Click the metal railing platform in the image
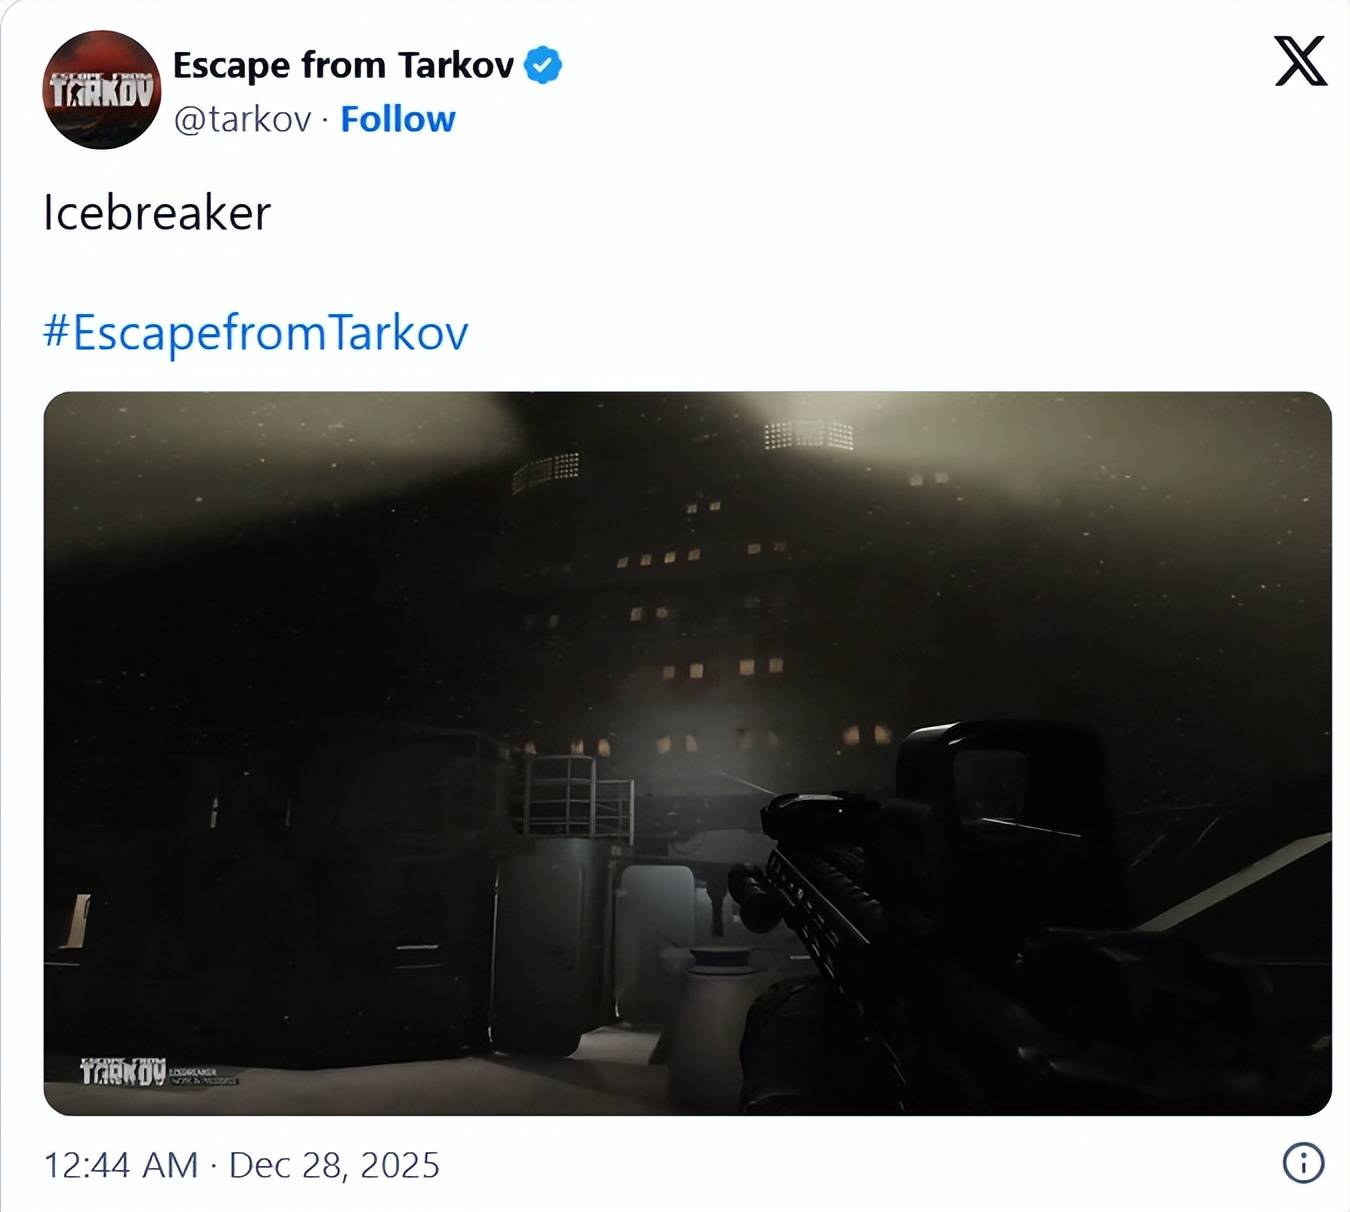Screen dimensions: 1350x1212 click(578, 797)
